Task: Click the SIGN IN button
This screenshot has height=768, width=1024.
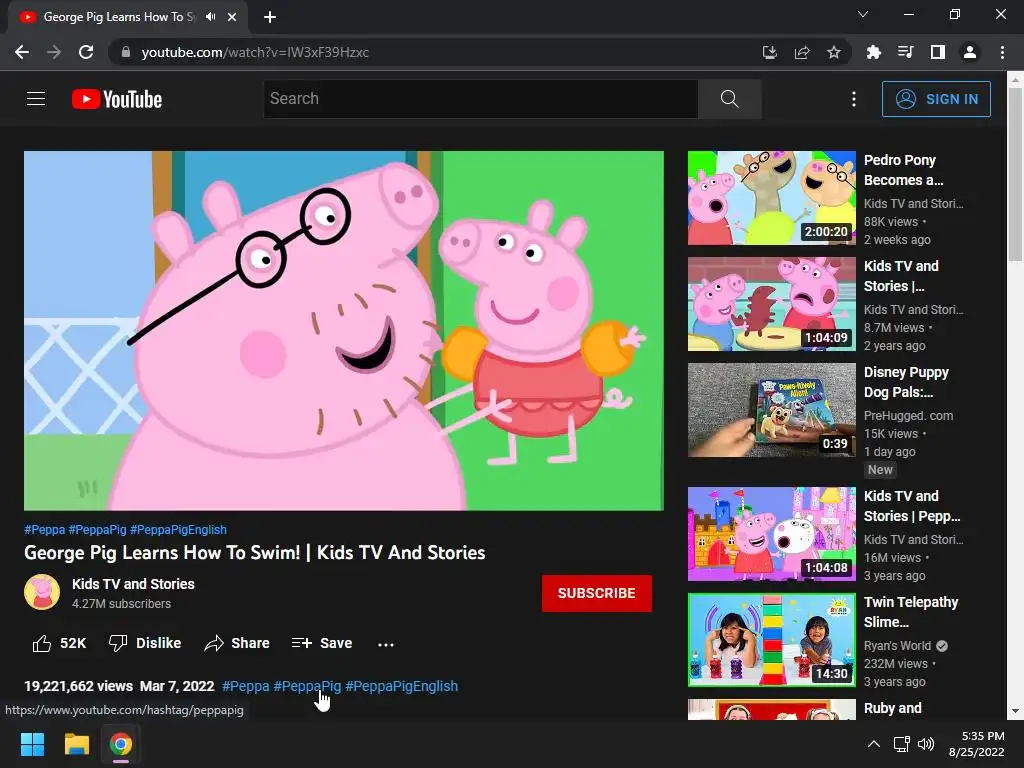Action: (x=936, y=99)
